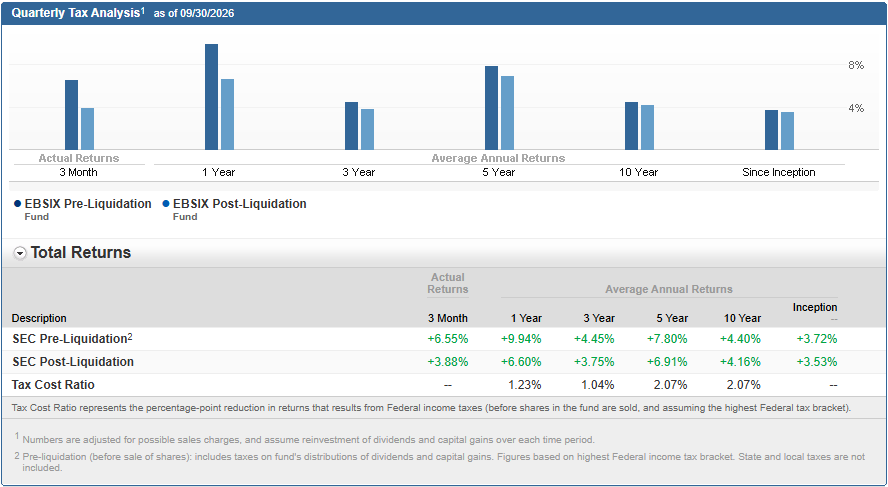Click the +3.75% post-liquidation 3 Year value

[x=594, y=362]
